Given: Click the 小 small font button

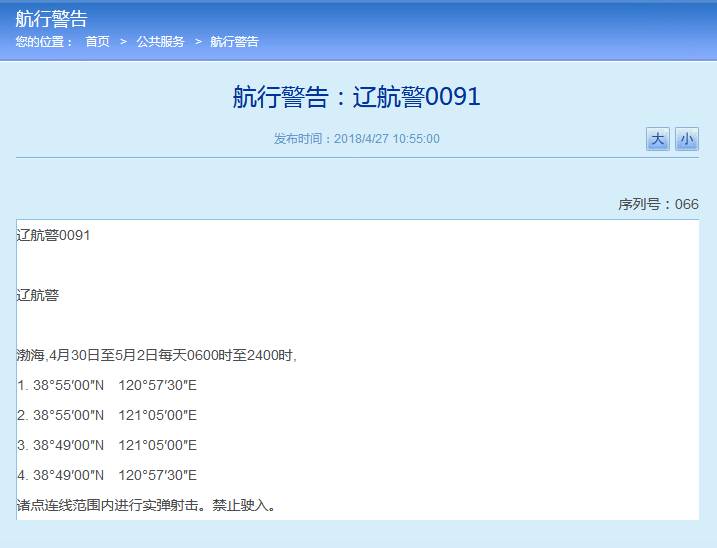Looking at the screenshot, I should [x=687, y=139].
